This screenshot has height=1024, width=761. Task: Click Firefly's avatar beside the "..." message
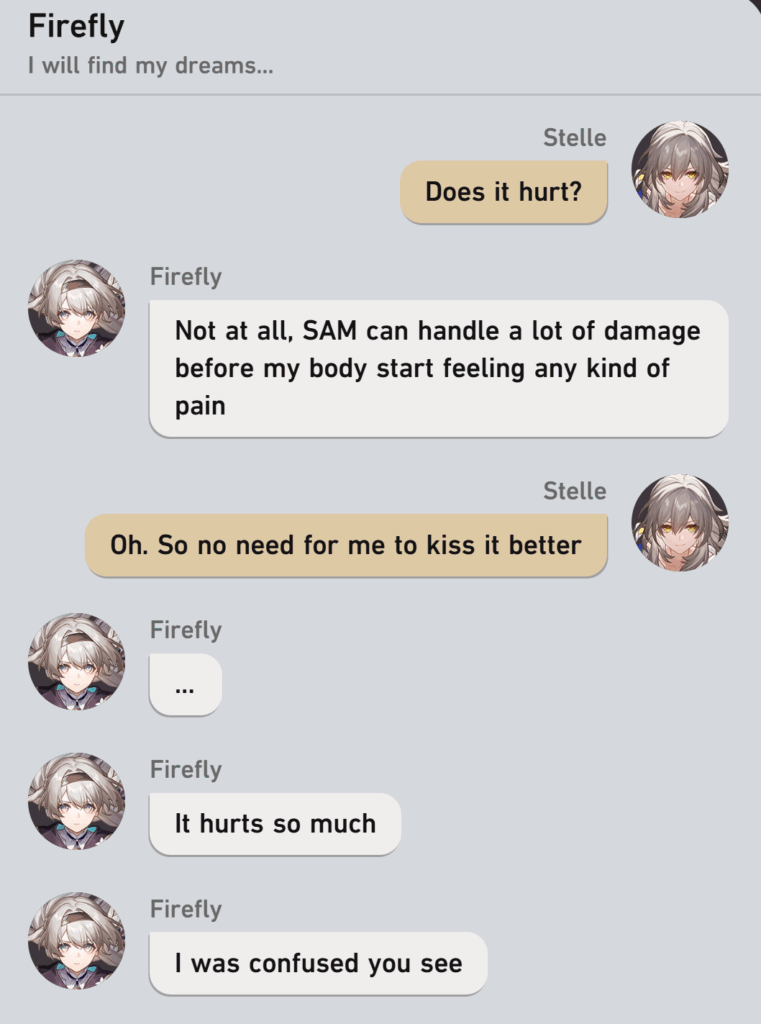point(76,661)
